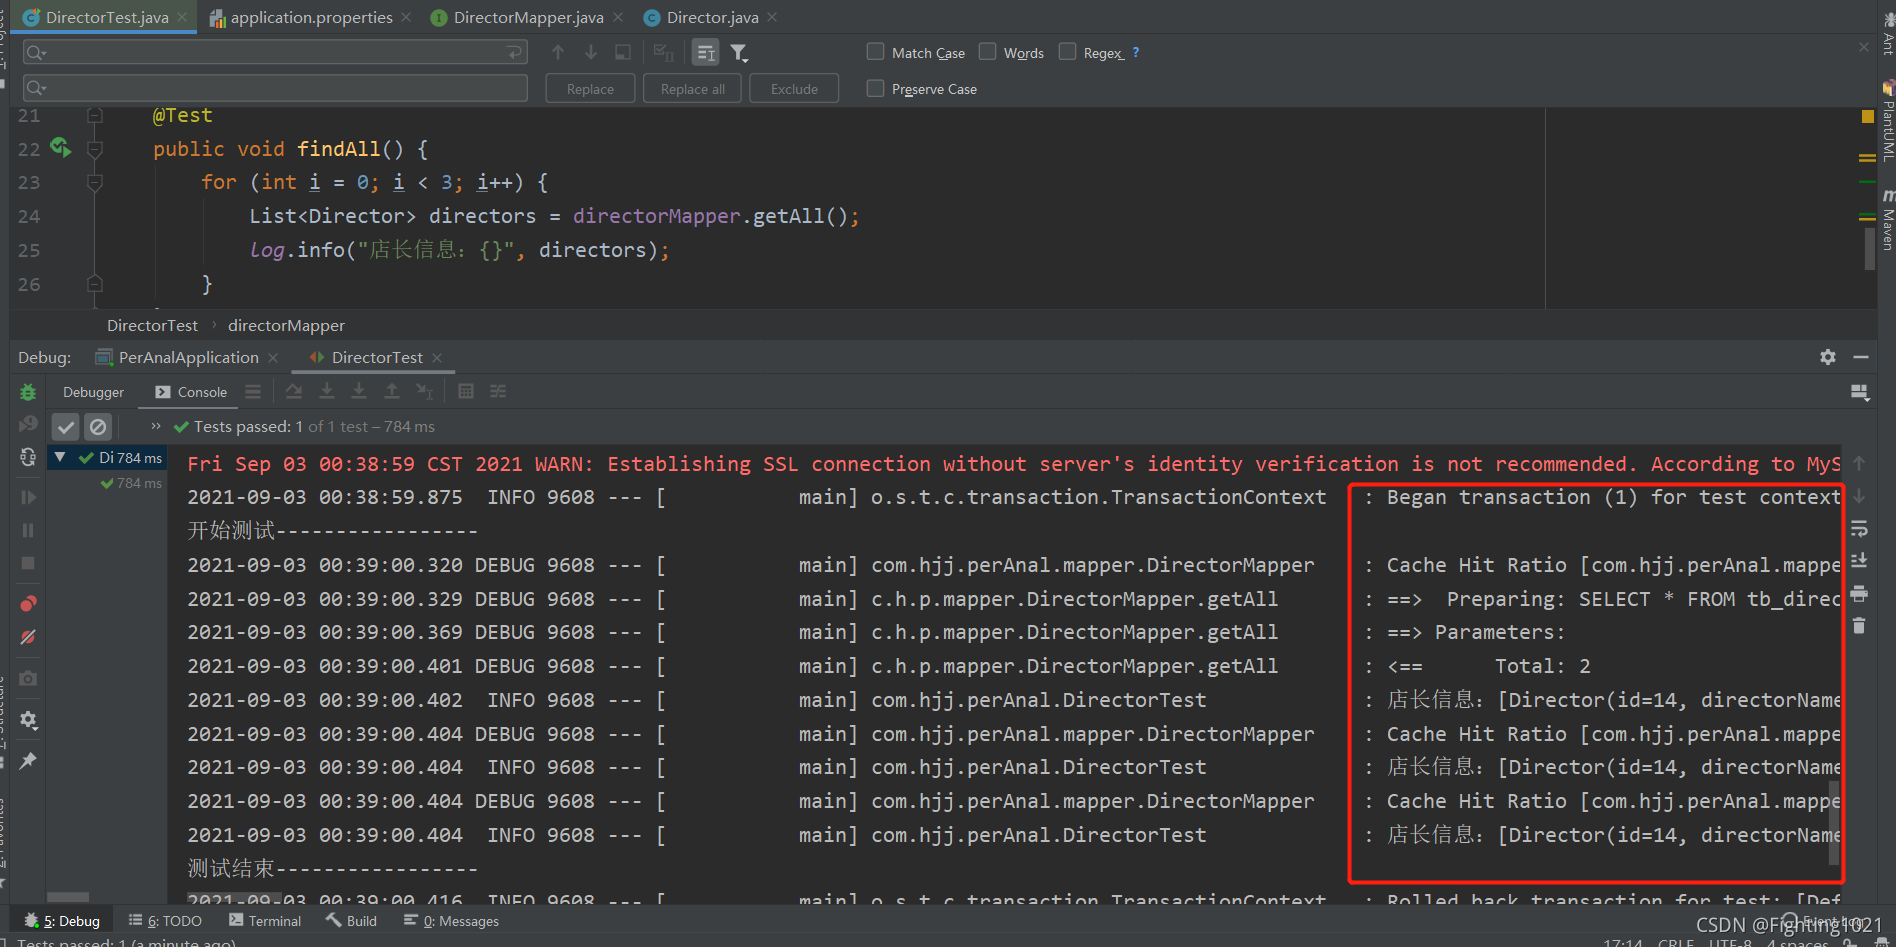Viewport: 1896px width, 947px height.
Task: Switch to PerAnalApplication debug session tab
Action: pos(188,357)
